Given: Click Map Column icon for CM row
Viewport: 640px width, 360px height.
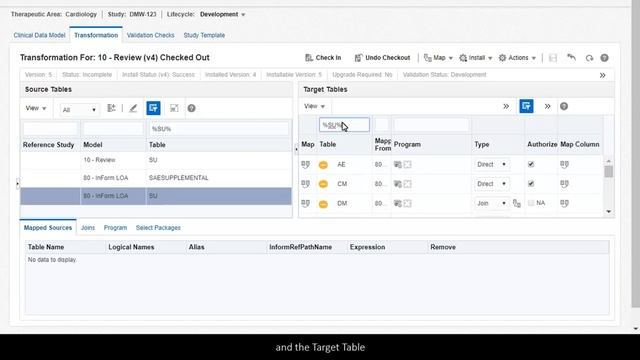Looking at the screenshot, I should click(564, 184).
